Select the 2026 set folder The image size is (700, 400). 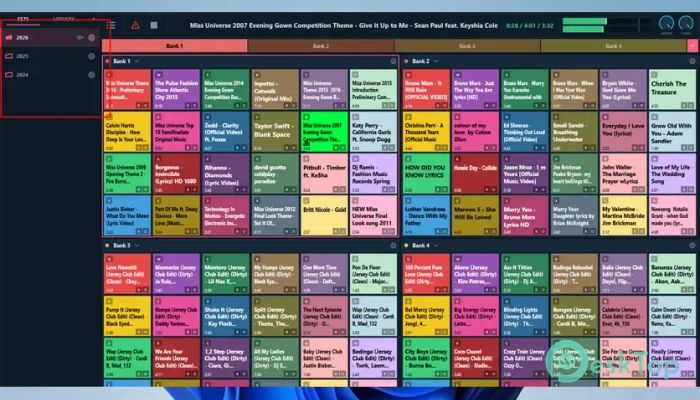(50, 38)
